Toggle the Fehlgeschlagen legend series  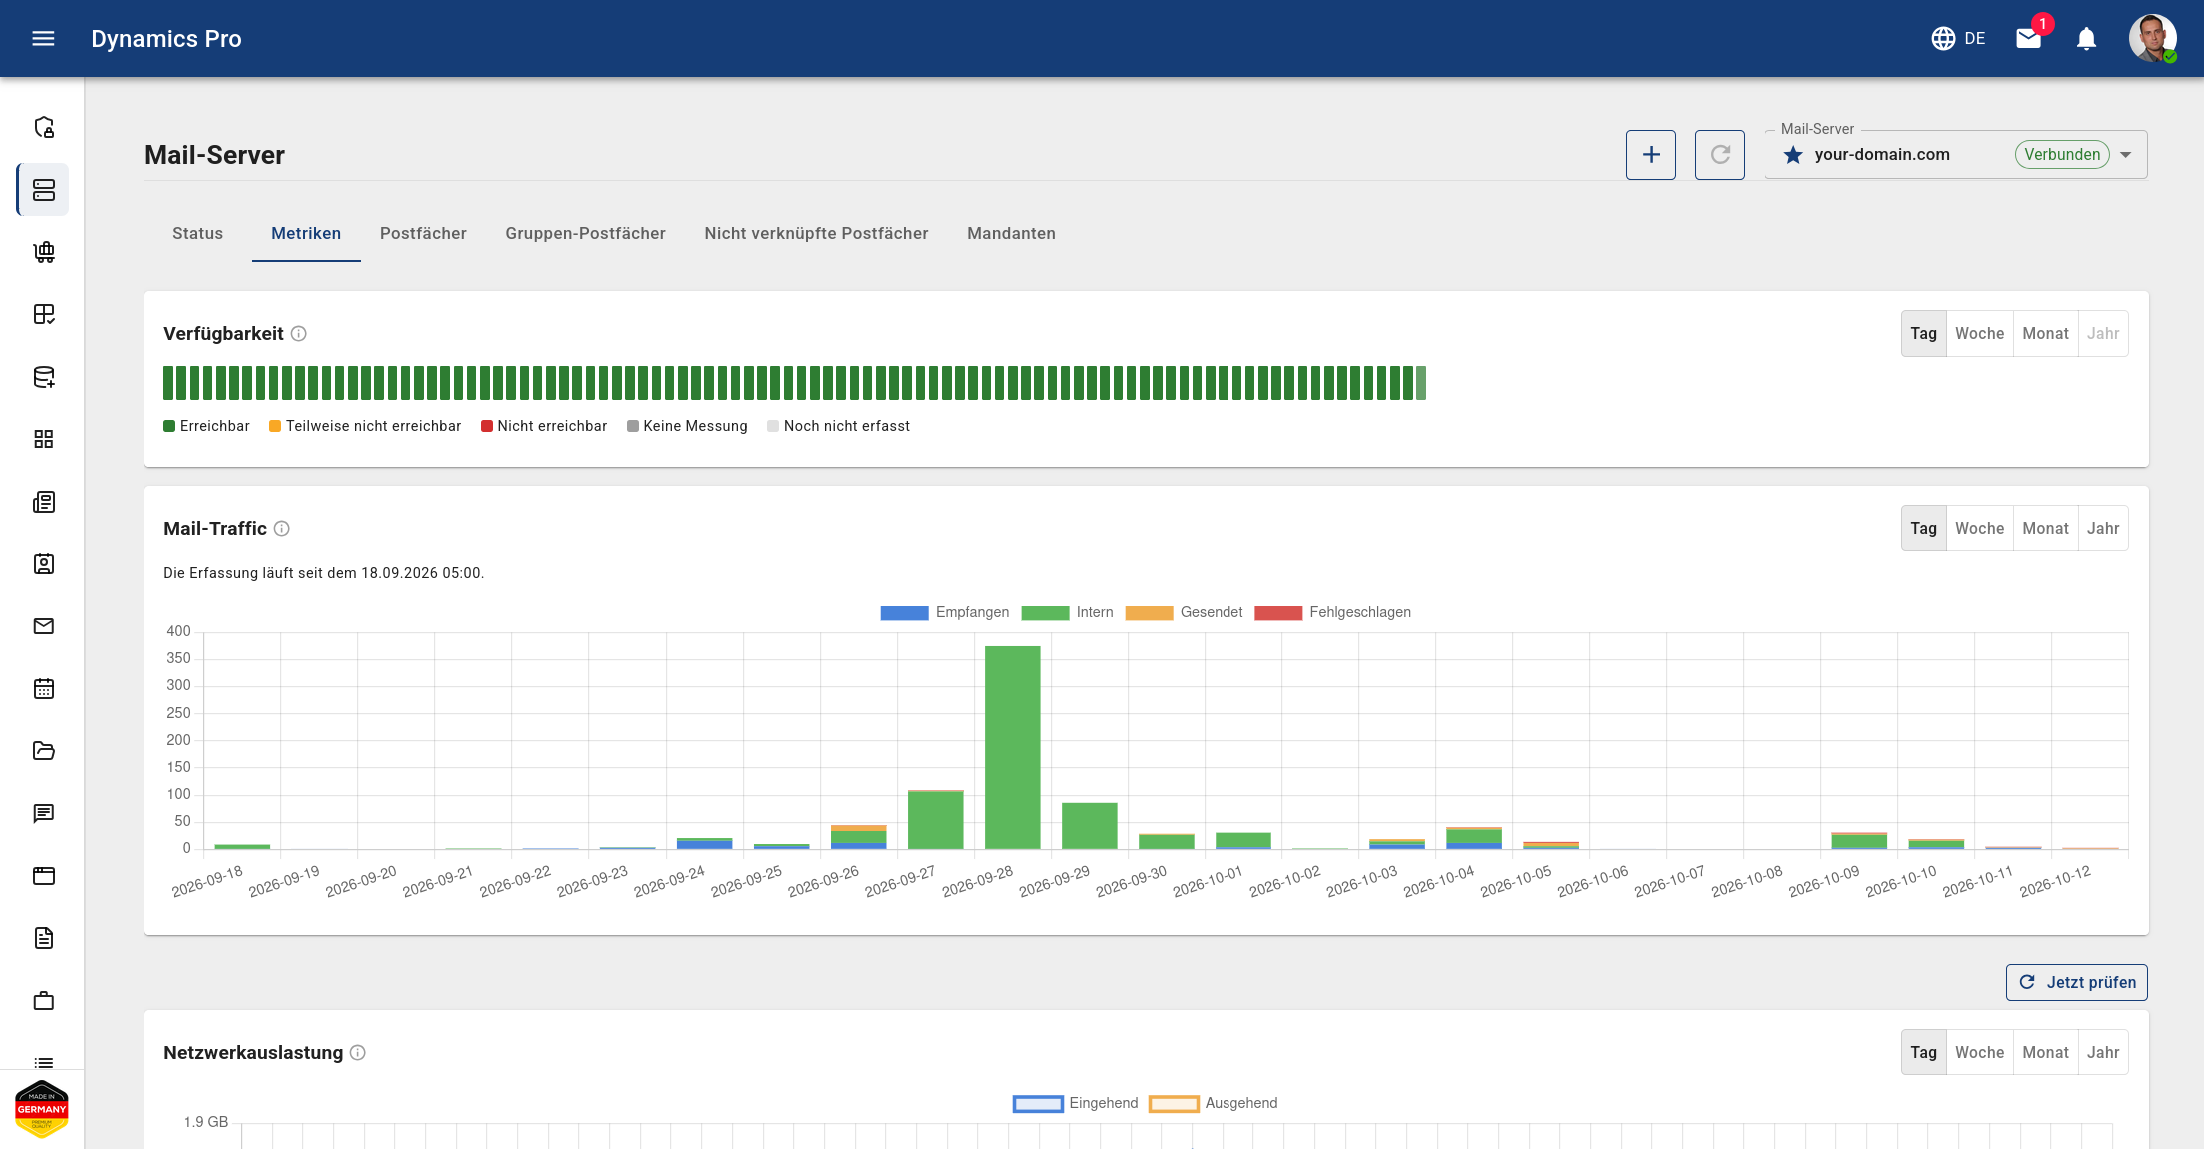(1332, 612)
